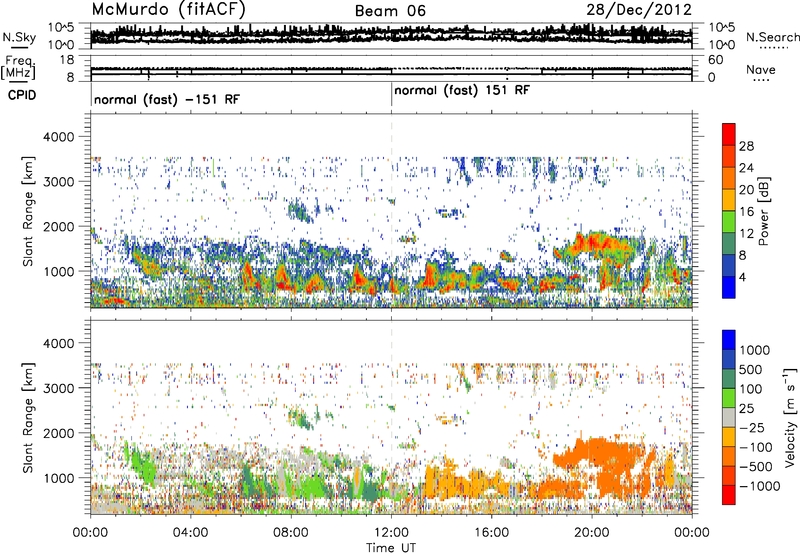Image resolution: width=800 pixels, height=554 pixels.
Task: Click '2000' tick on velocity panel axis
Action: click(x=58, y=433)
